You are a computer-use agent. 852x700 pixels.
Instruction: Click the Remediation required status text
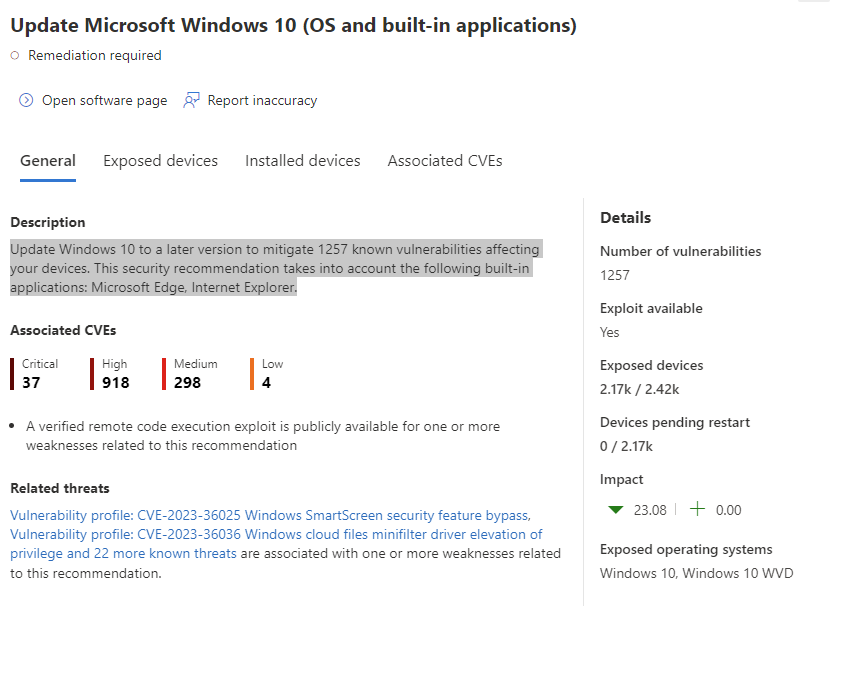(95, 55)
